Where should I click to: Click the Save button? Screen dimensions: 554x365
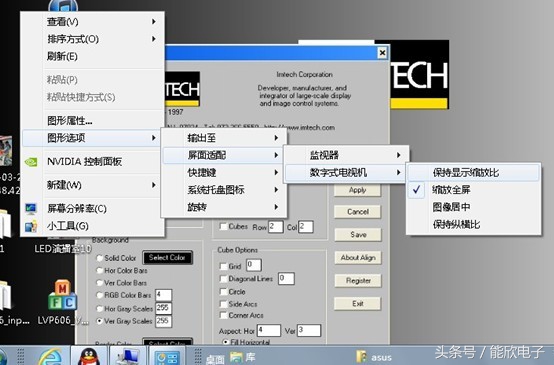click(358, 235)
